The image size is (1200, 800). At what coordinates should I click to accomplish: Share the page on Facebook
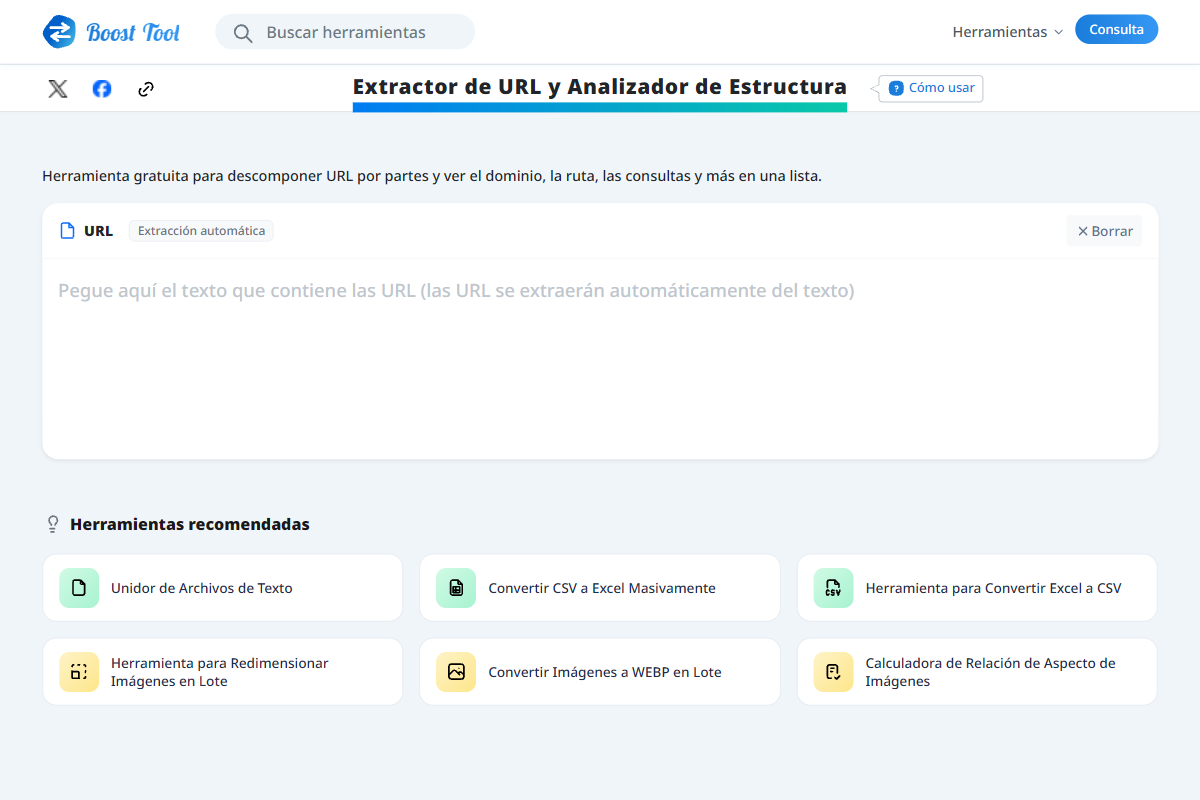pyautogui.click(x=102, y=89)
